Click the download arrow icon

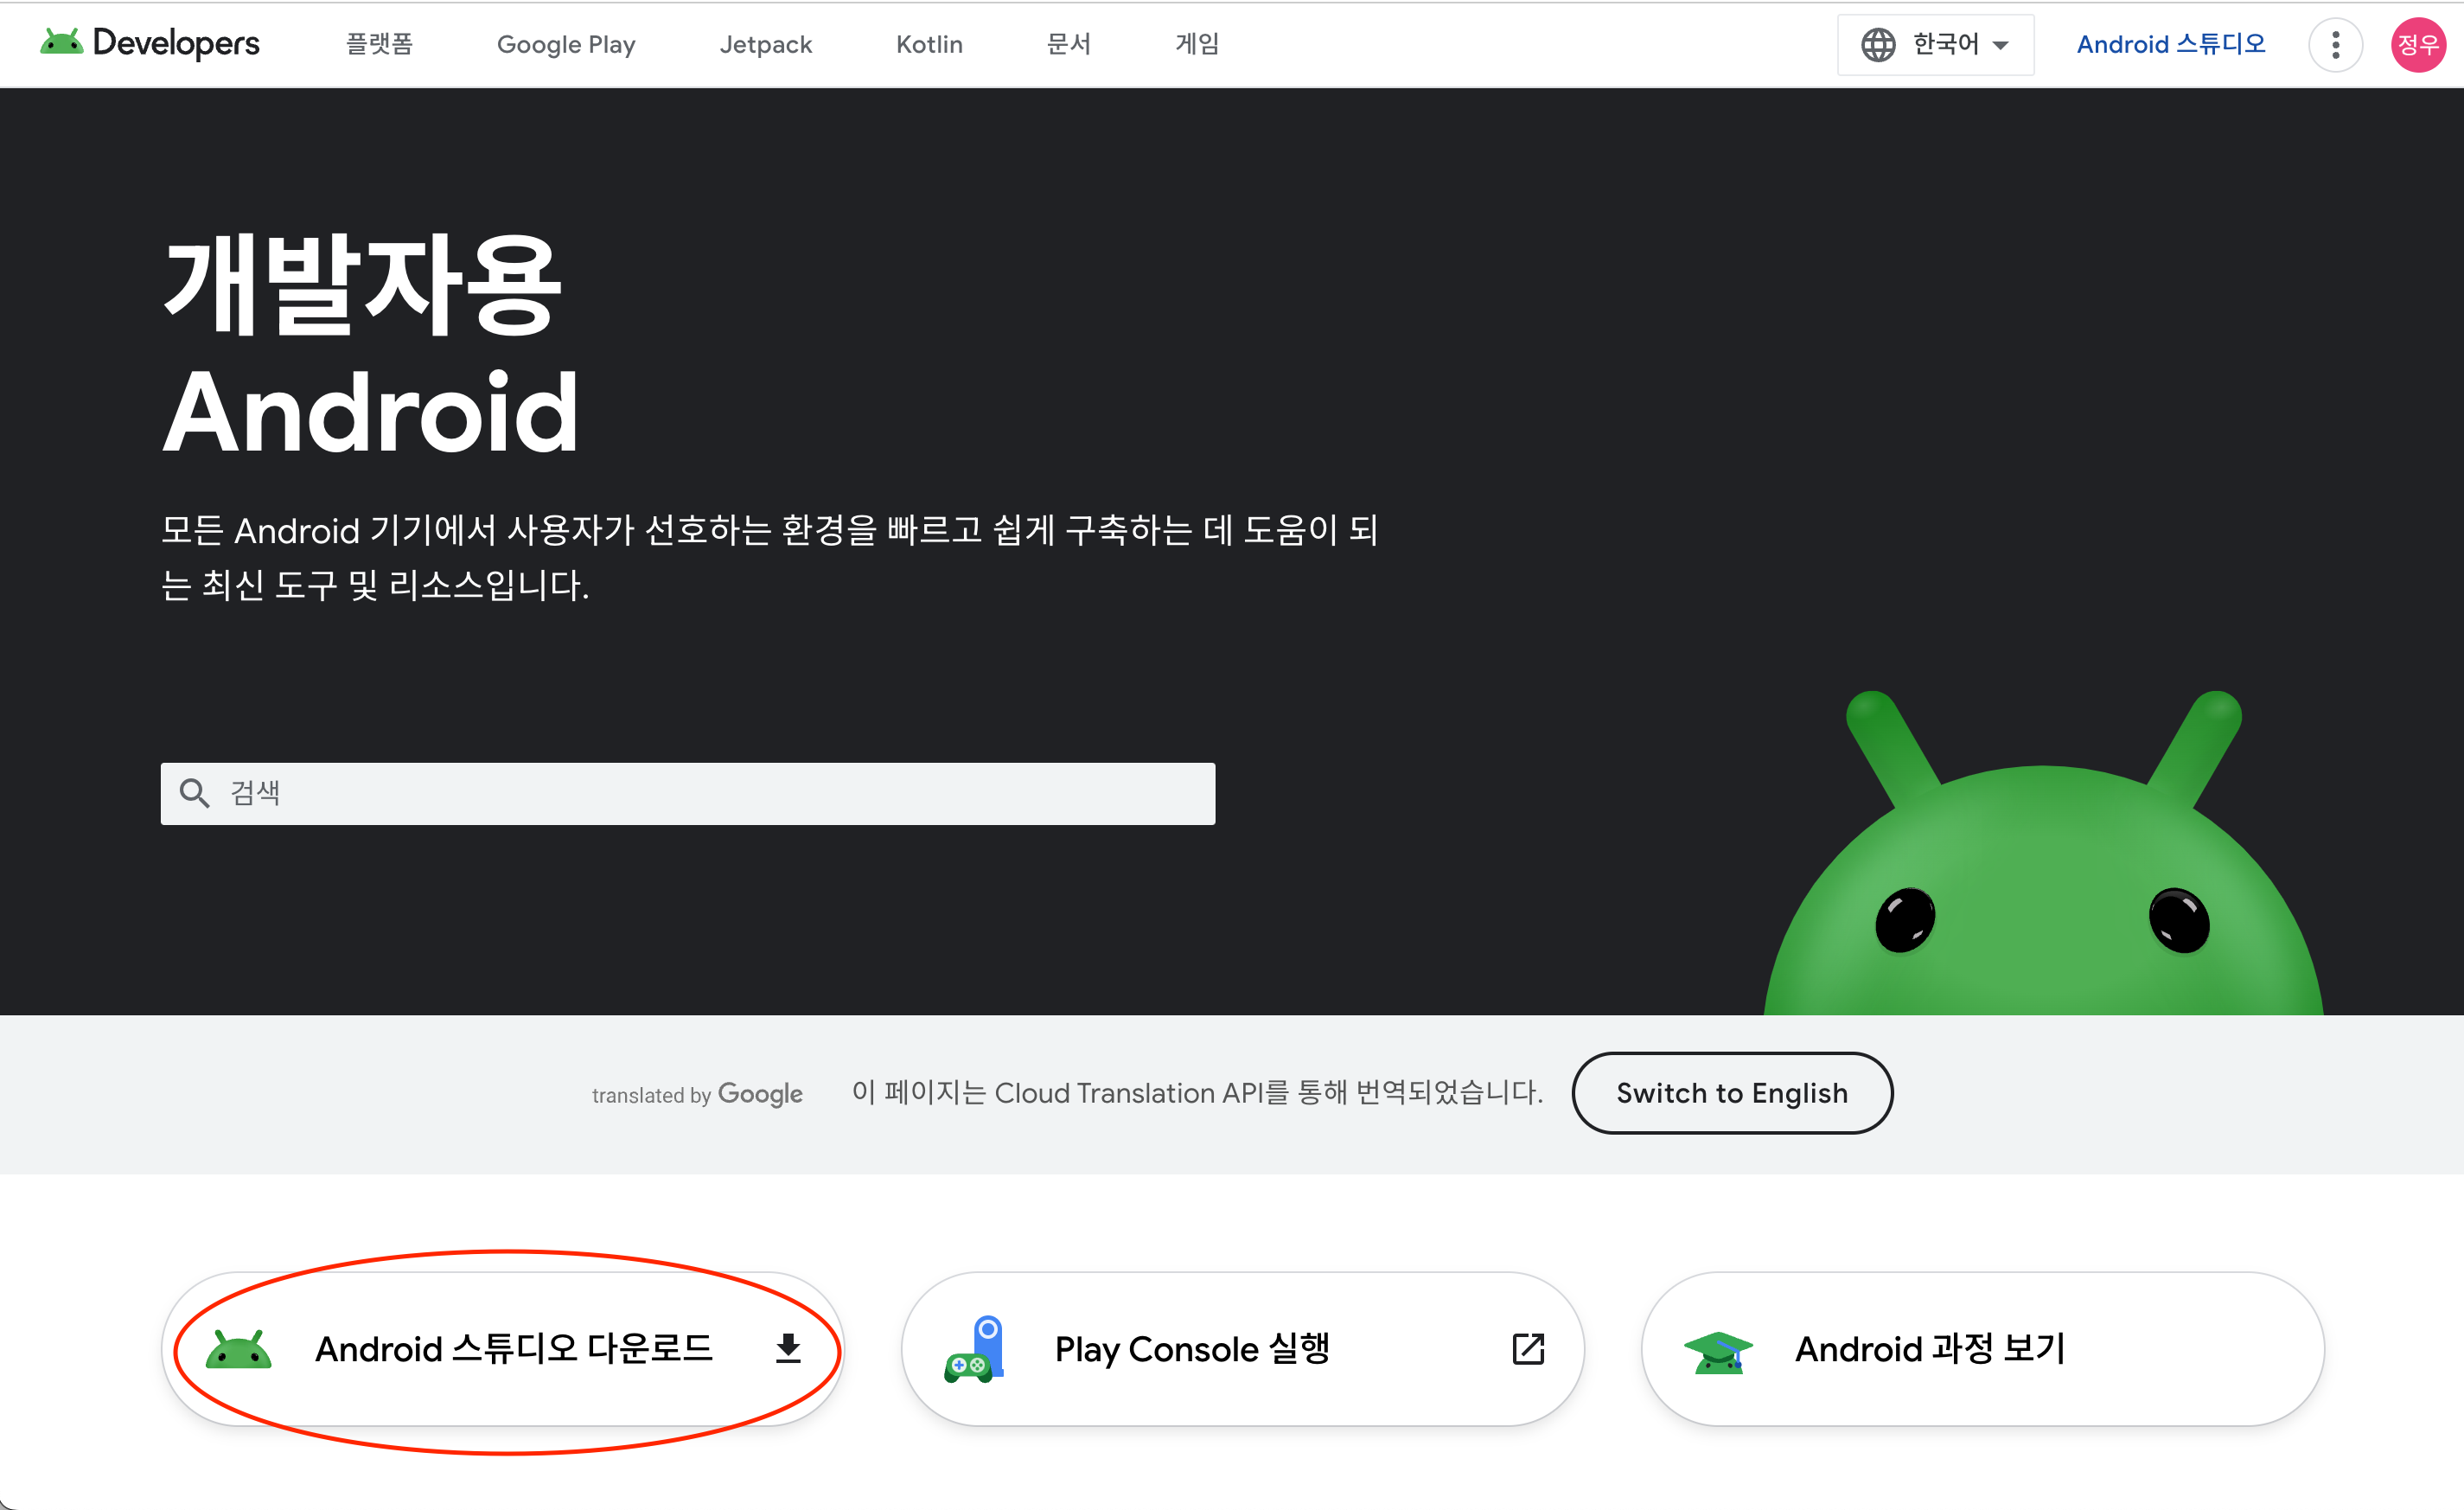(788, 1348)
